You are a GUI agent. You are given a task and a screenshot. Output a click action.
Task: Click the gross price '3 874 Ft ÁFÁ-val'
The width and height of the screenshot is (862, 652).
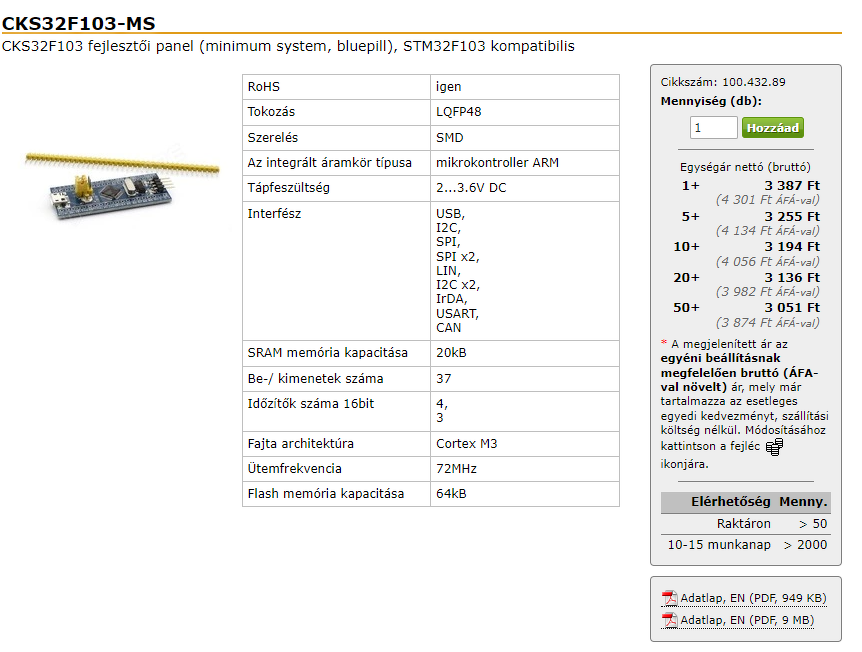[767, 323]
